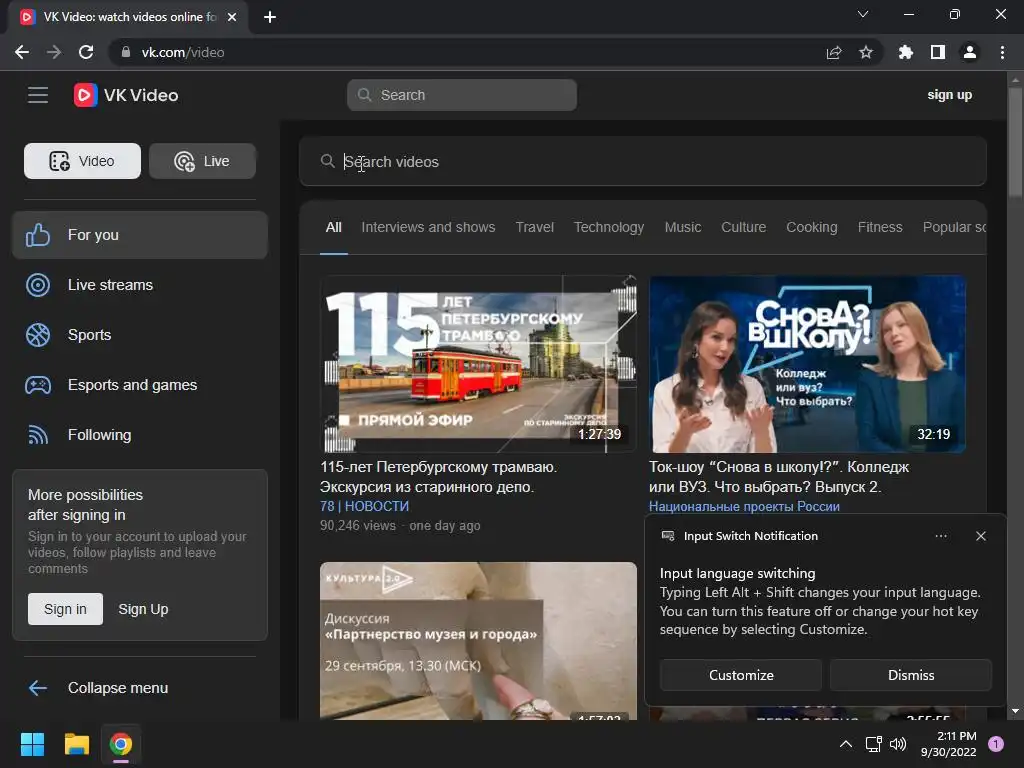Viewport: 1024px width, 768px height.
Task: Switch to the Technology tab
Action: pos(609,227)
